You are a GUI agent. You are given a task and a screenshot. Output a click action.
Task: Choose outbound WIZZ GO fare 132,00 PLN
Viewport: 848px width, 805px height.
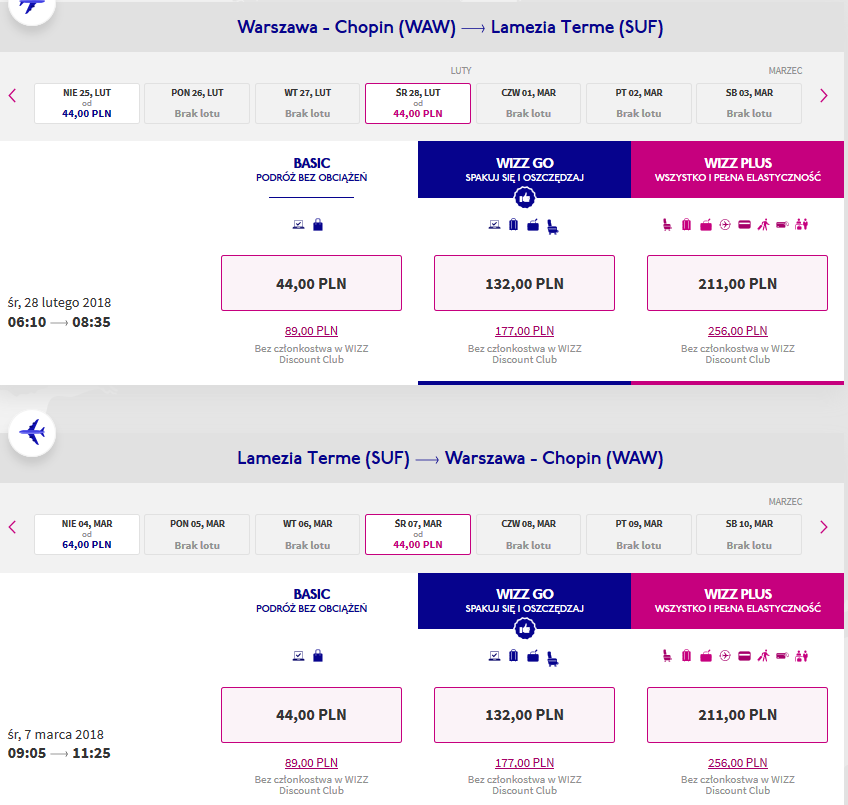click(525, 283)
